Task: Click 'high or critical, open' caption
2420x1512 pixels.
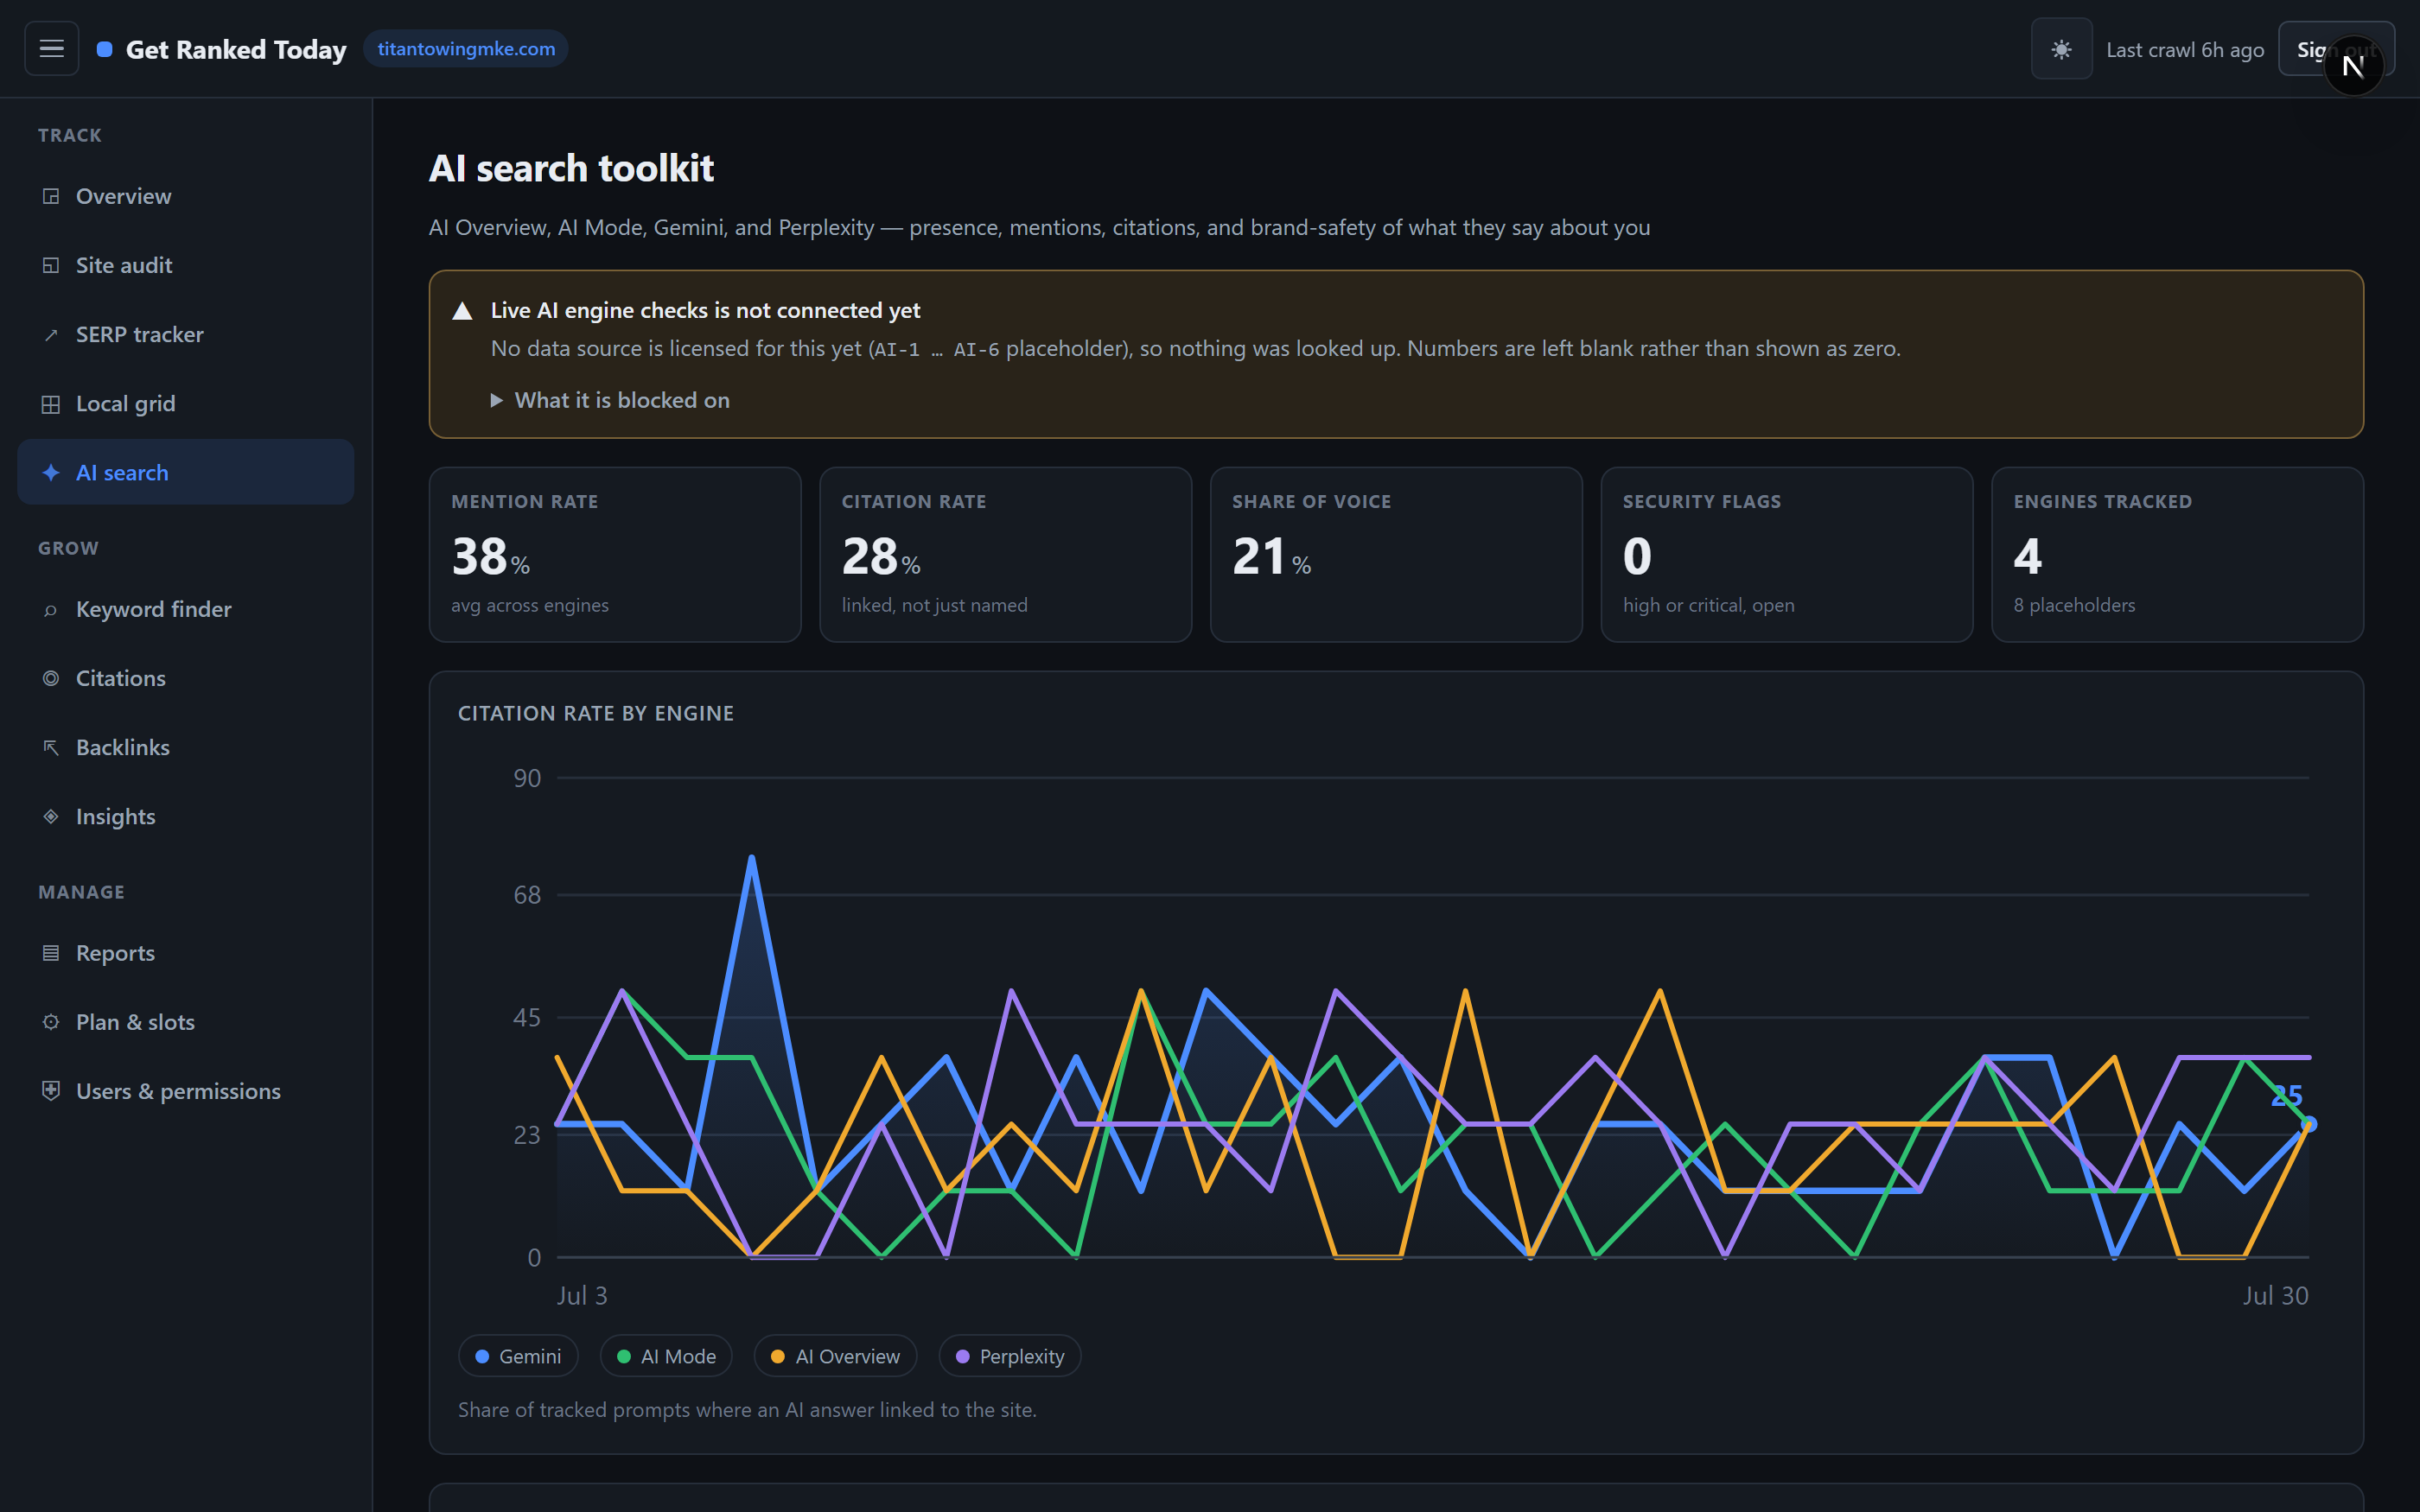Action: pos(1708,605)
